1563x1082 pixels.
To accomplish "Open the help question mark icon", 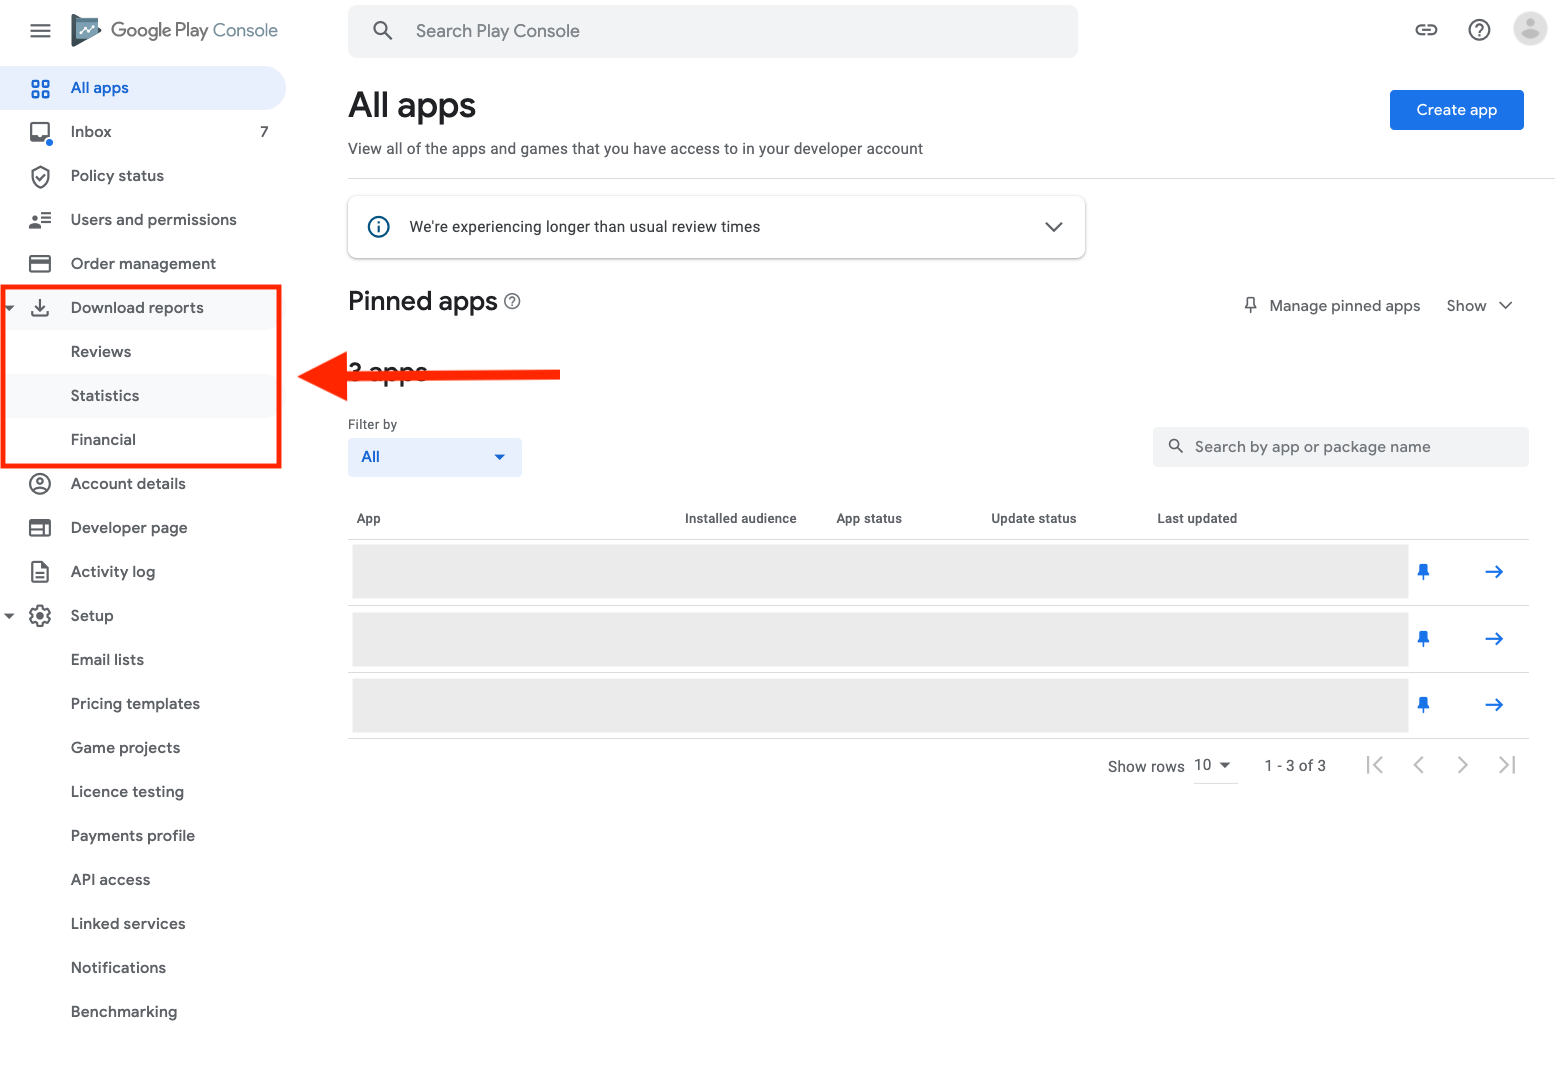I will coord(1479,30).
